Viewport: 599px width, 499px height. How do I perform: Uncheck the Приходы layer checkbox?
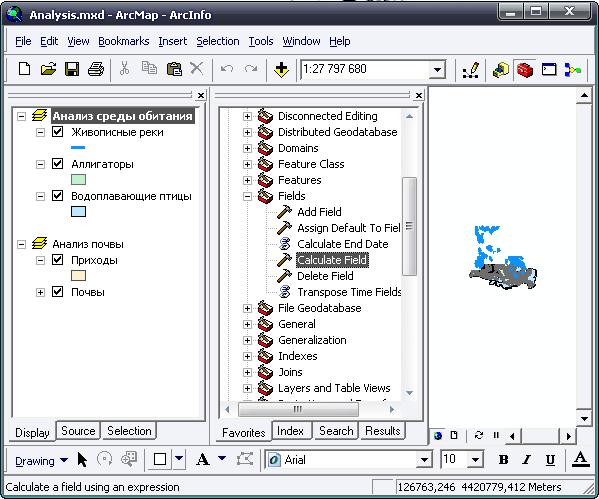[x=57, y=260]
